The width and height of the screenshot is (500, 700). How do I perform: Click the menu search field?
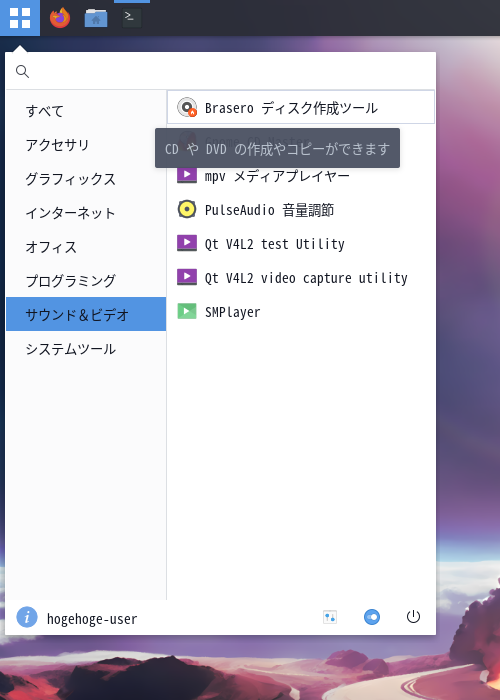pyautogui.click(x=221, y=71)
